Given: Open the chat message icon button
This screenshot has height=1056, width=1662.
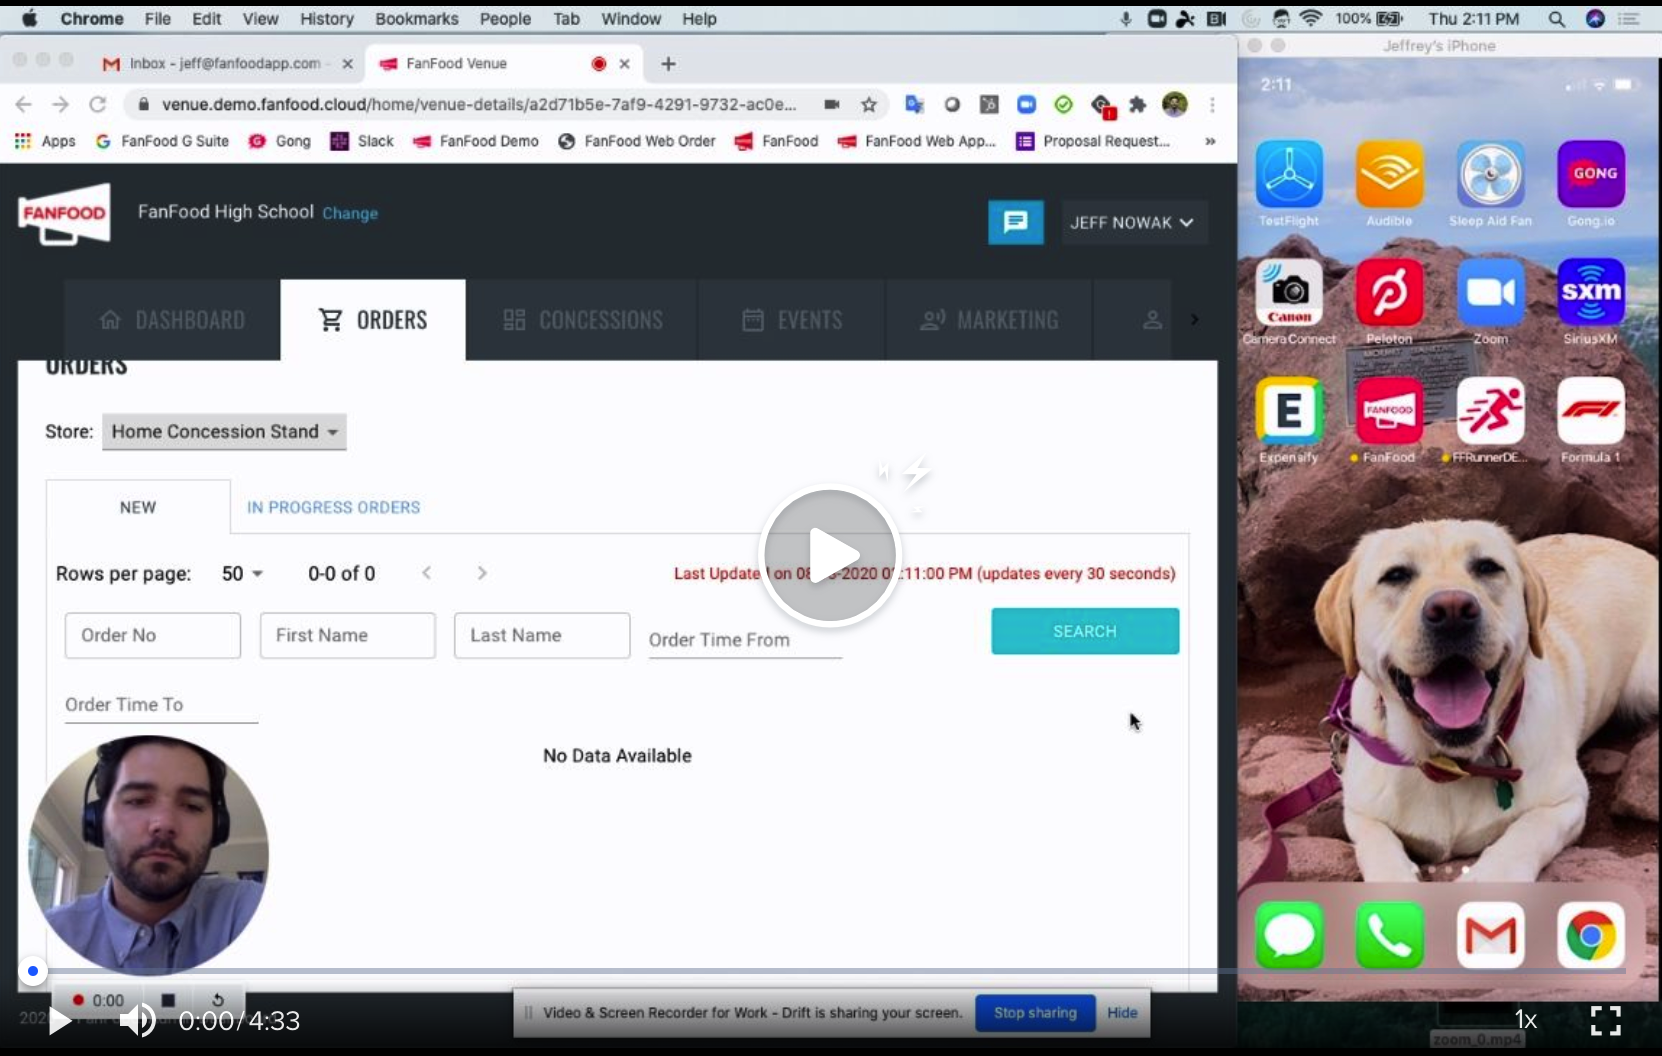Looking at the screenshot, I should 1016,222.
